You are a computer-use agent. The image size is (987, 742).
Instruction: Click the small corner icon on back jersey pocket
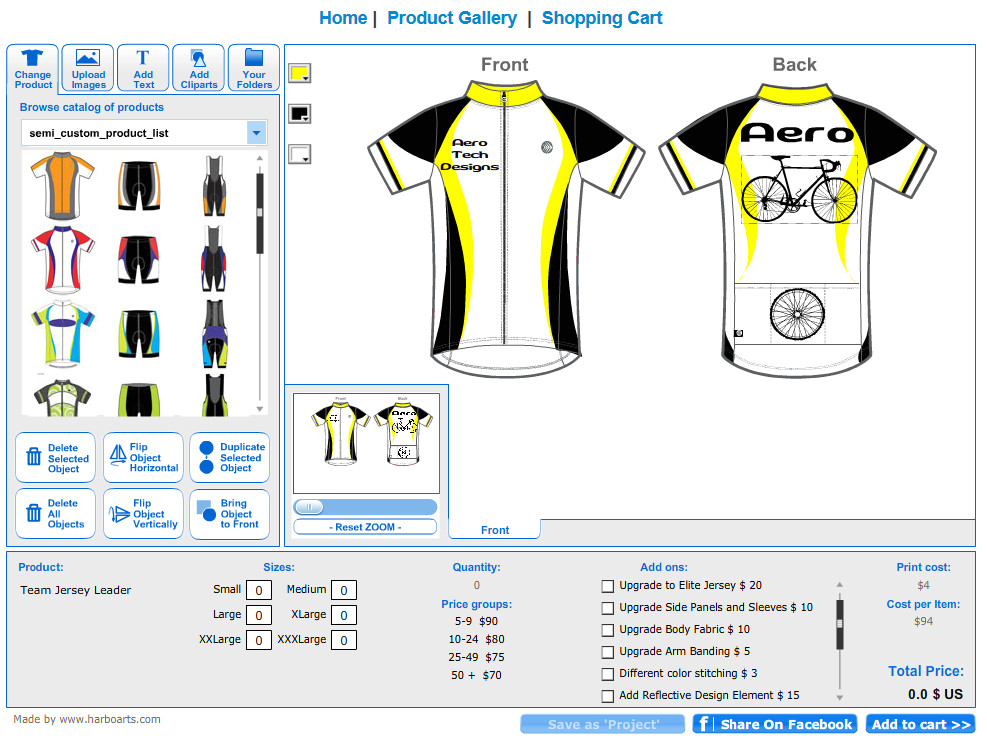click(739, 333)
